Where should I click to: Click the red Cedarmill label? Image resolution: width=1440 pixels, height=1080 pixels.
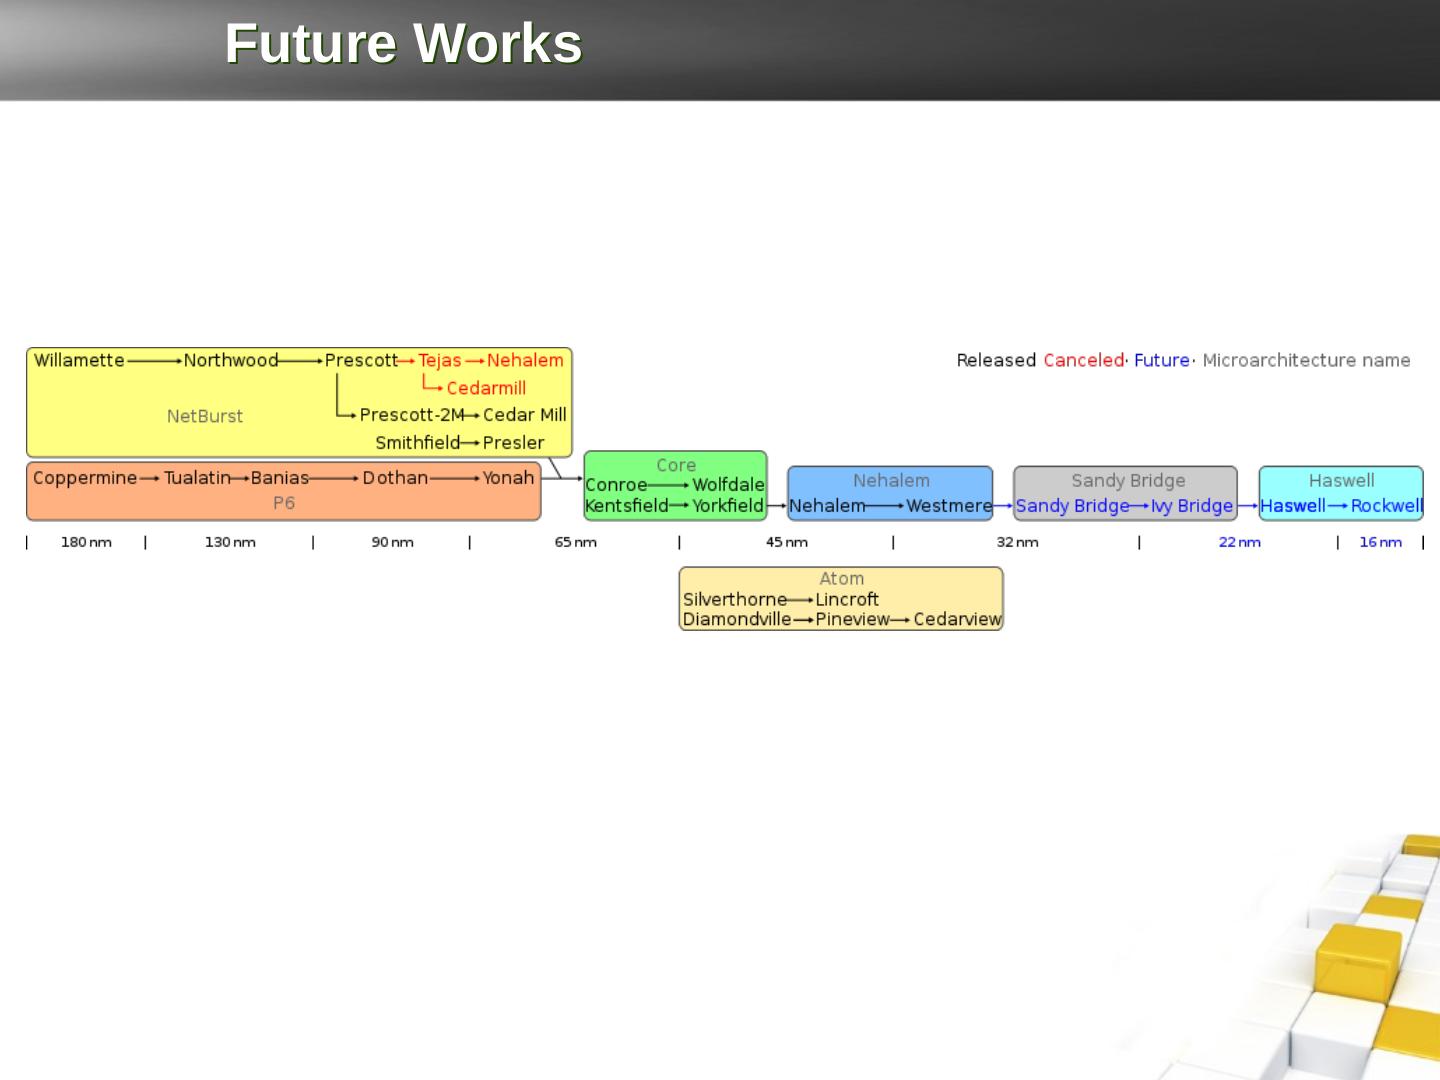click(x=486, y=388)
